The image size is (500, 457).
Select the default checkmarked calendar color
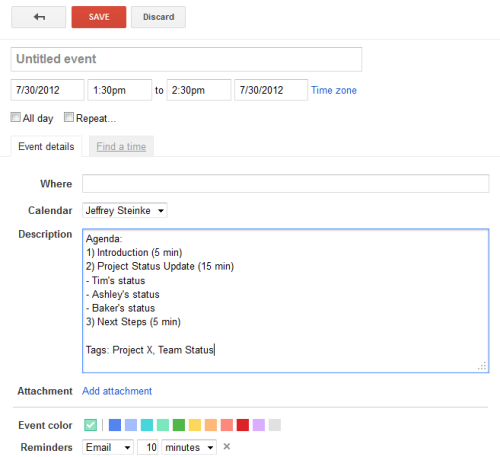pos(90,425)
